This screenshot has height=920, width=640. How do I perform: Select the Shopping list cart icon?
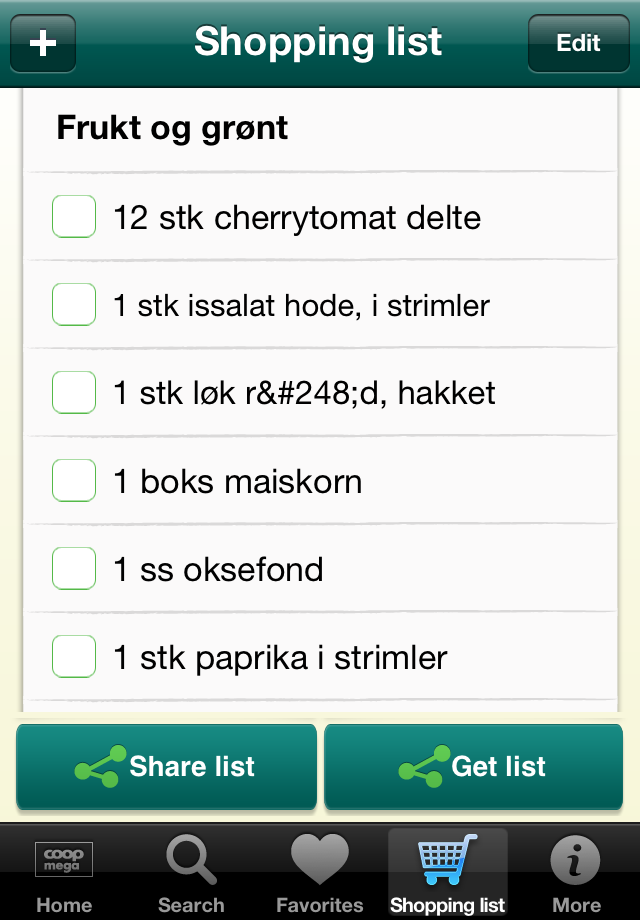(x=447, y=860)
